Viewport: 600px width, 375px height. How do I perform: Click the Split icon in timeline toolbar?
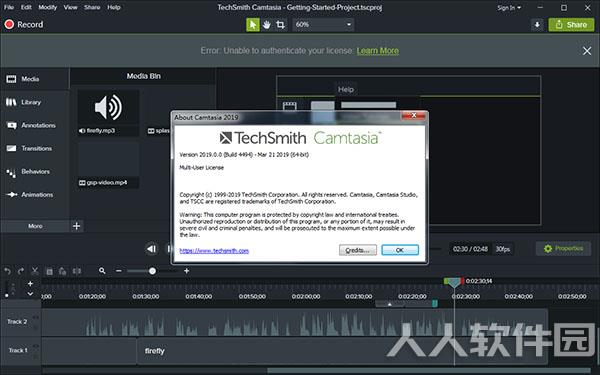77,271
